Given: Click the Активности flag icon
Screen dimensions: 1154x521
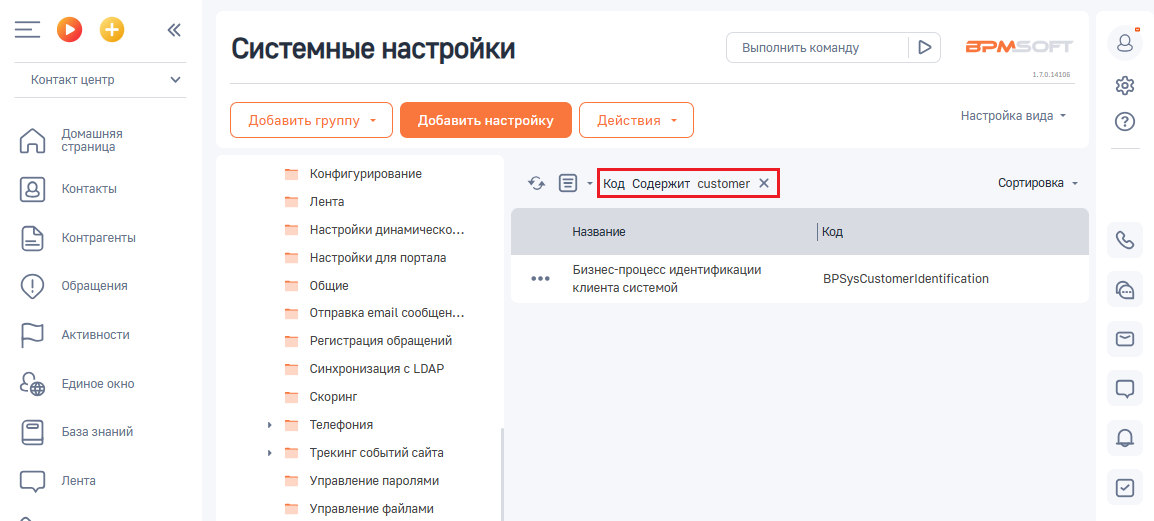Looking at the screenshot, I should (32, 335).
